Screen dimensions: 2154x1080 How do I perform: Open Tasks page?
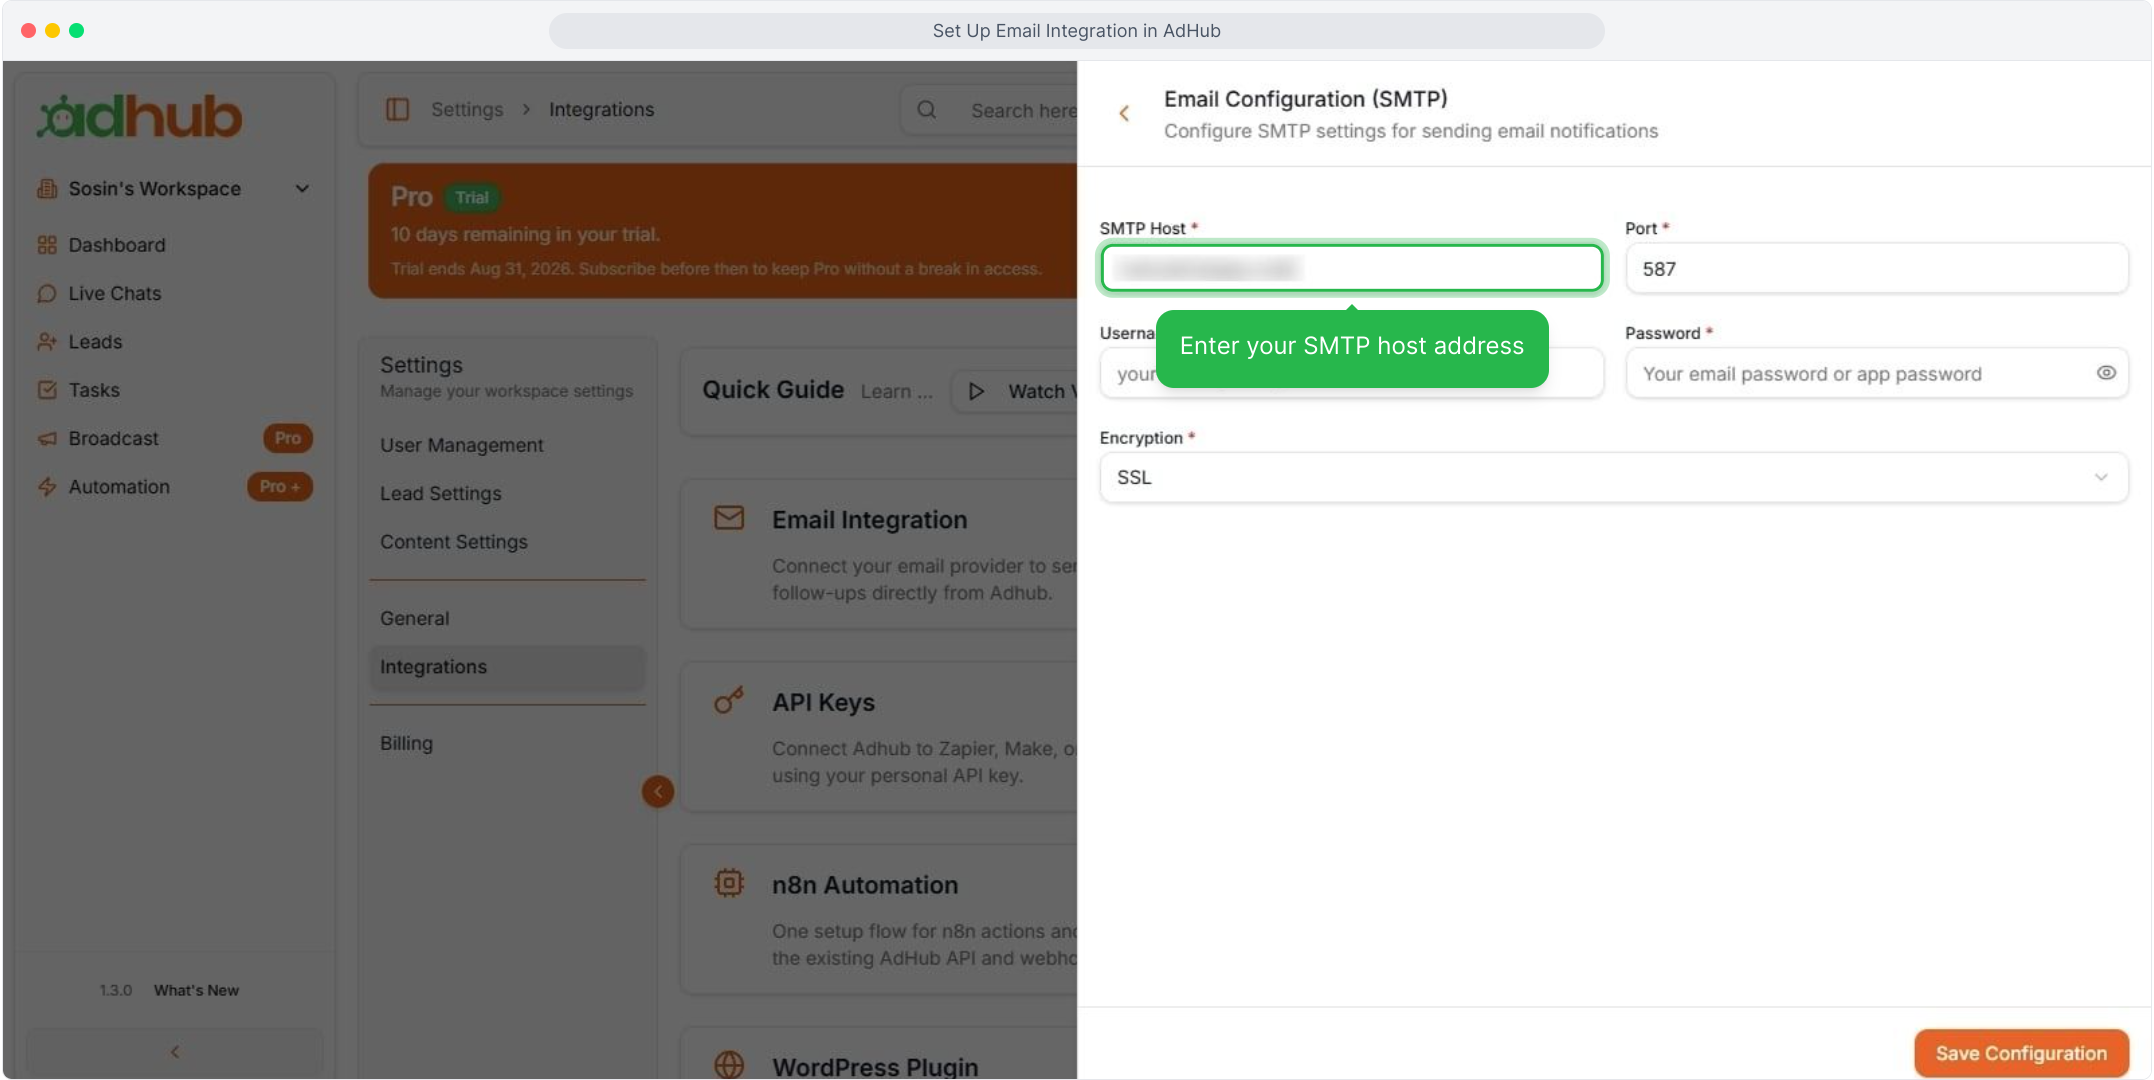pyautogui.click(x=94, y=390)
